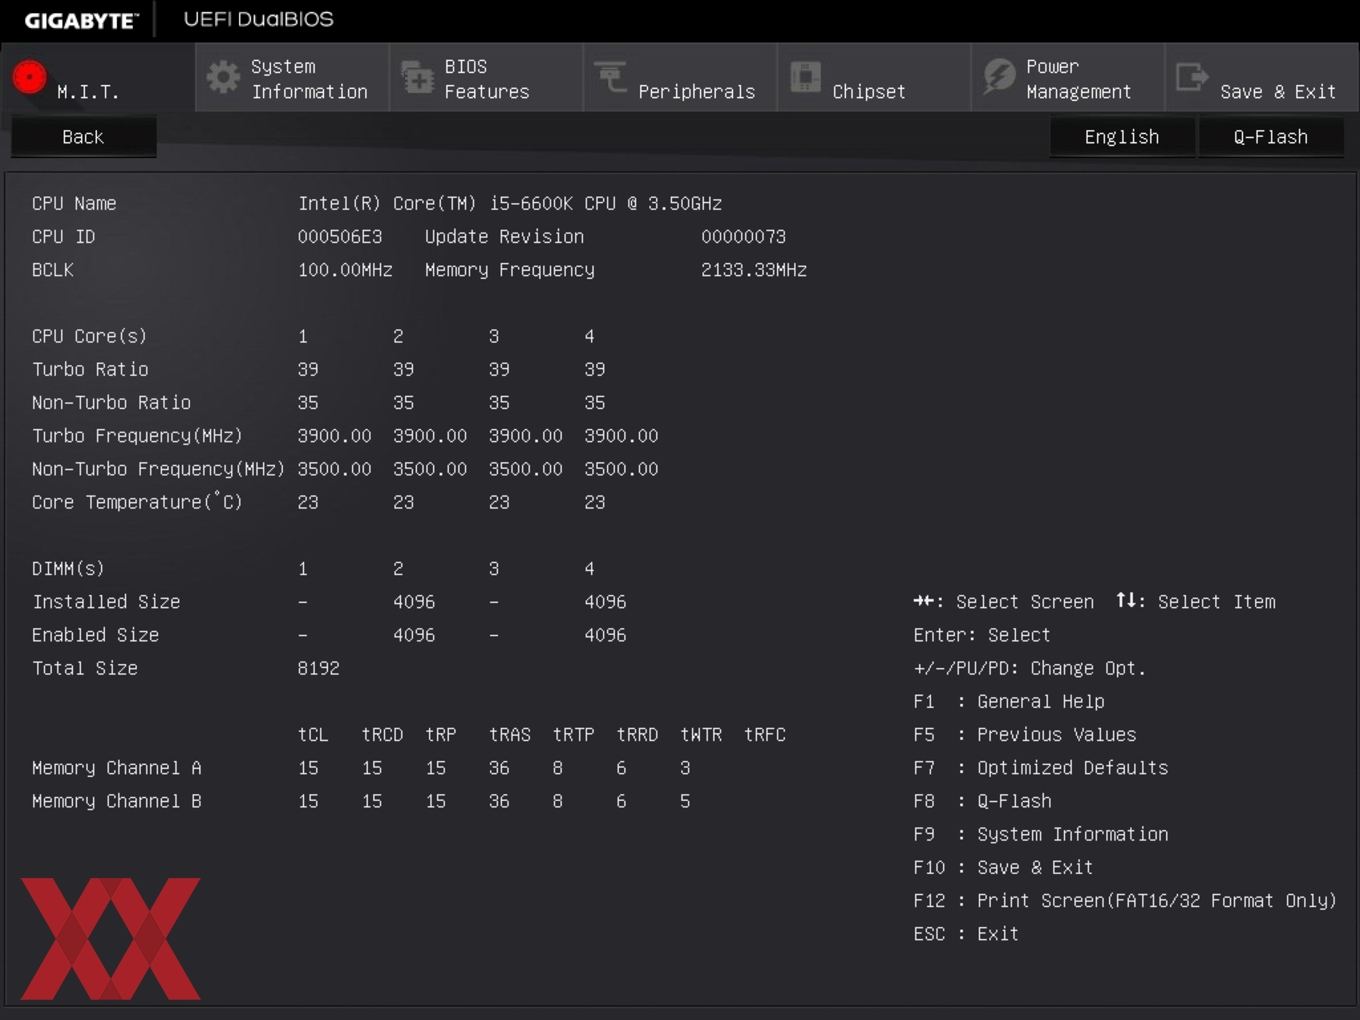Select the Installed Size label
This screenshot has height=1020, width=1360.
point(106,602)
